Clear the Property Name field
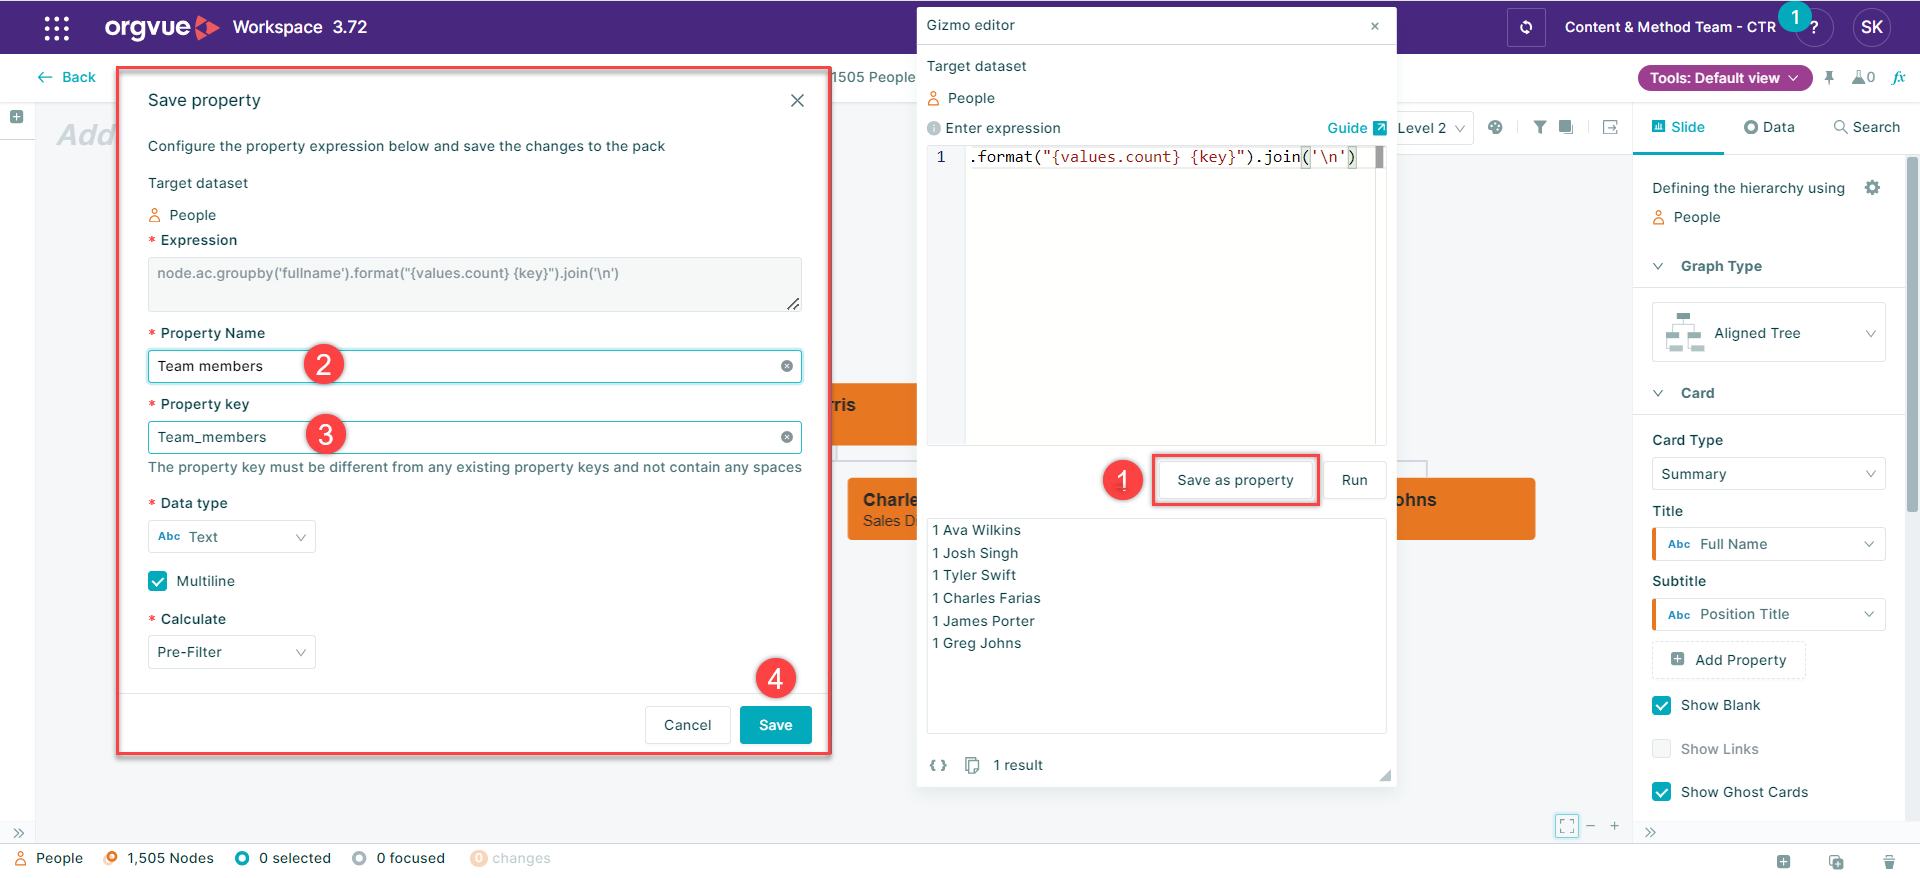 click(x=787, y=366)
